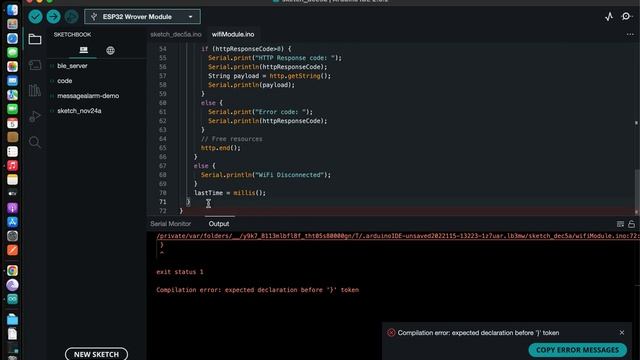Click the code line 'lastTime = millis();'
The width and height of the screenshot is (640, 360).
tap(230, 193)
